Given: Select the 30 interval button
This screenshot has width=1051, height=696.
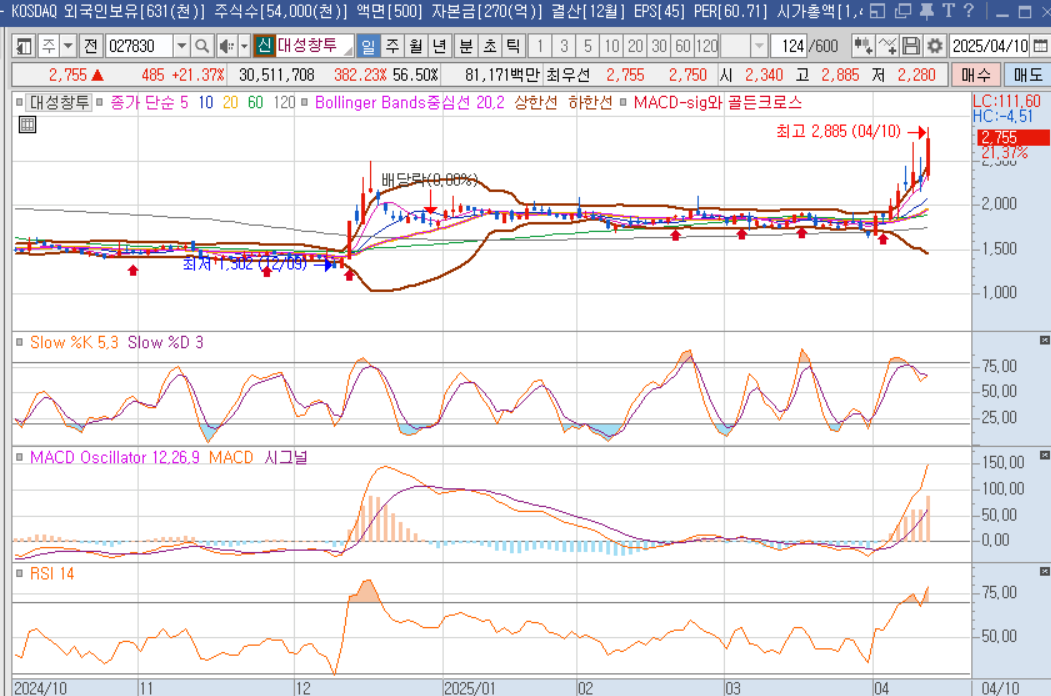Looking at the screenshot, I should click(x=660, y=46).
